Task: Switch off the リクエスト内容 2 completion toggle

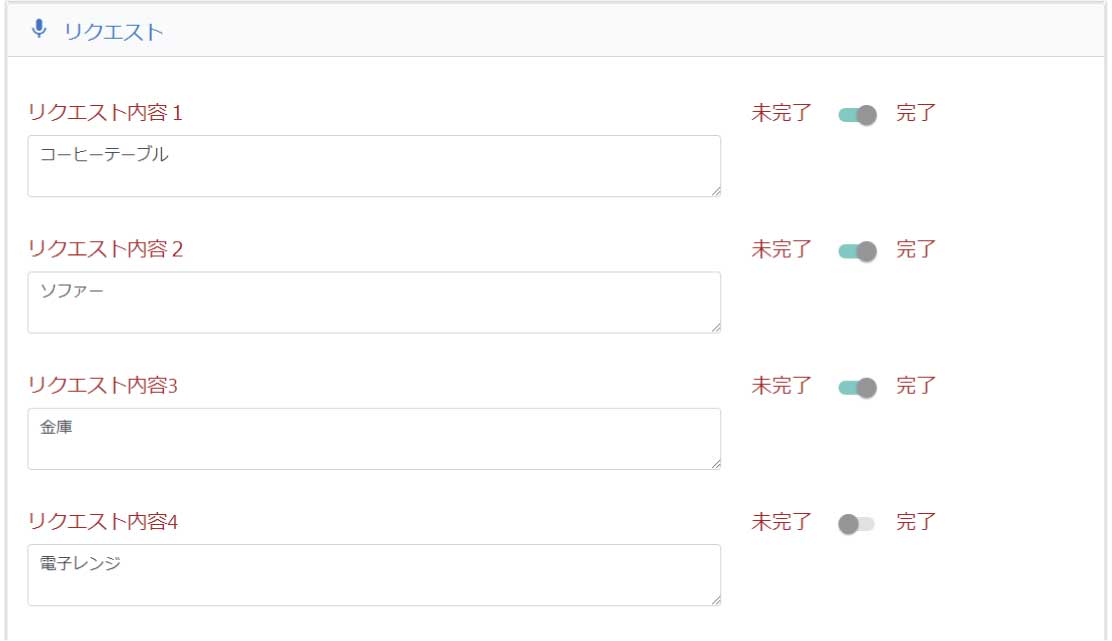Action: (857, 250)
